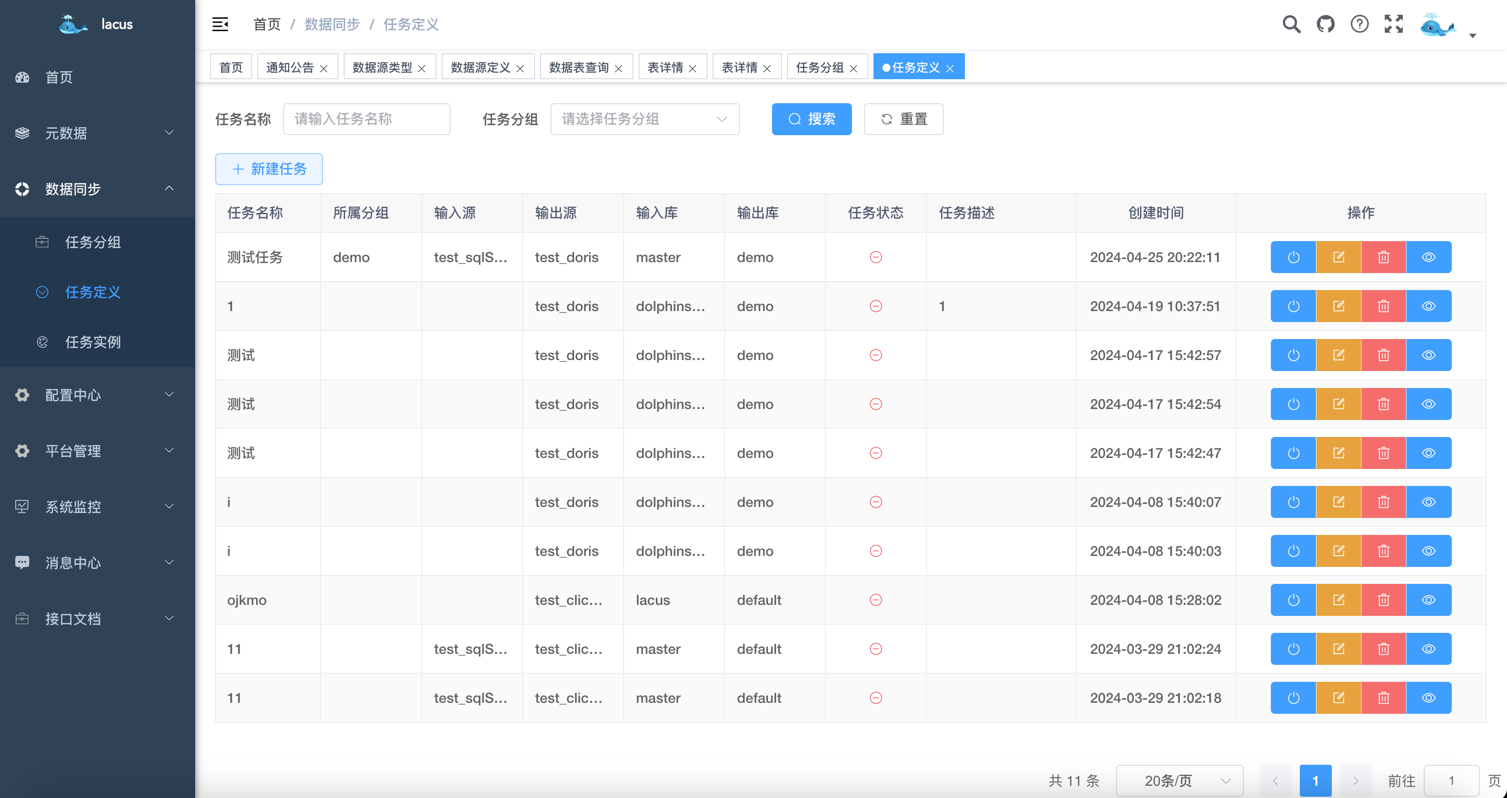Delete the task created 2024-03-29 21:02:18
This screenshot has width=1507, height=798.
(1383, 698)
